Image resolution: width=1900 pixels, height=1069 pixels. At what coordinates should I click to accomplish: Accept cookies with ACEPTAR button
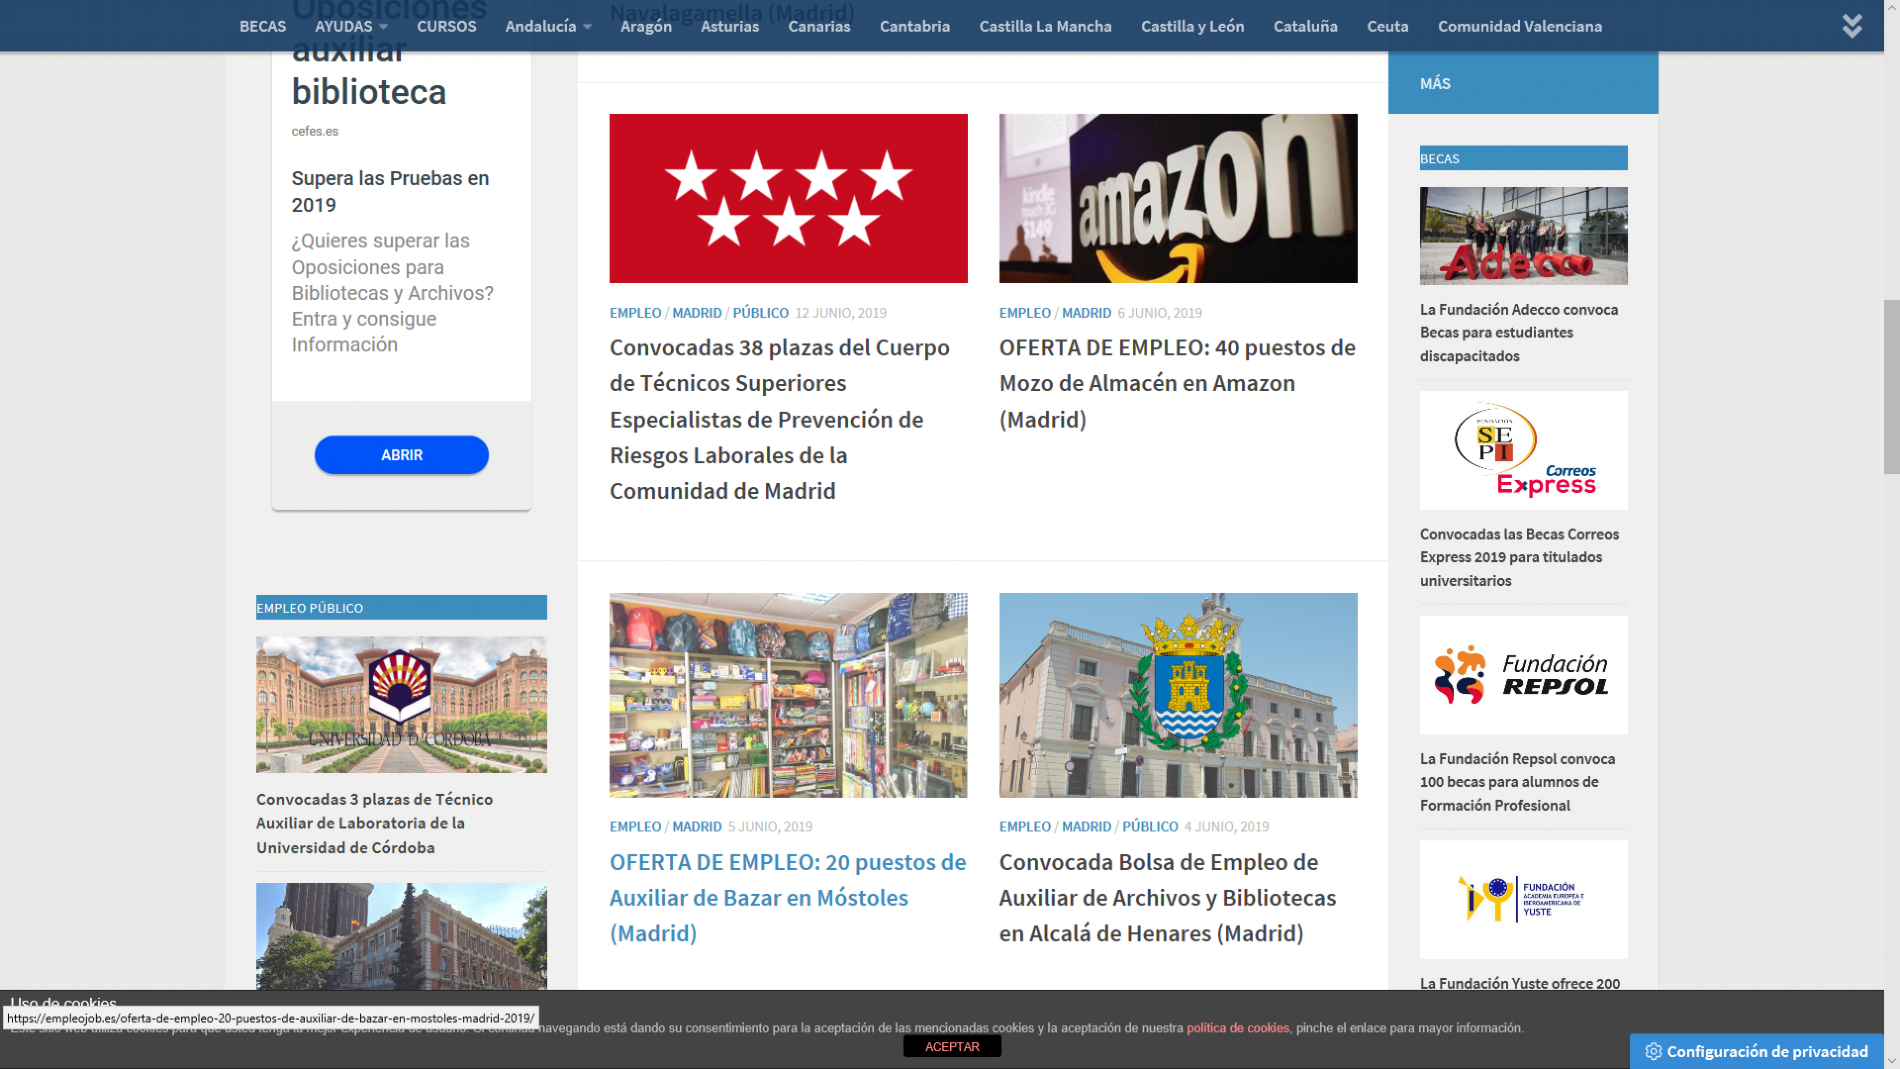pos(952,1046)
